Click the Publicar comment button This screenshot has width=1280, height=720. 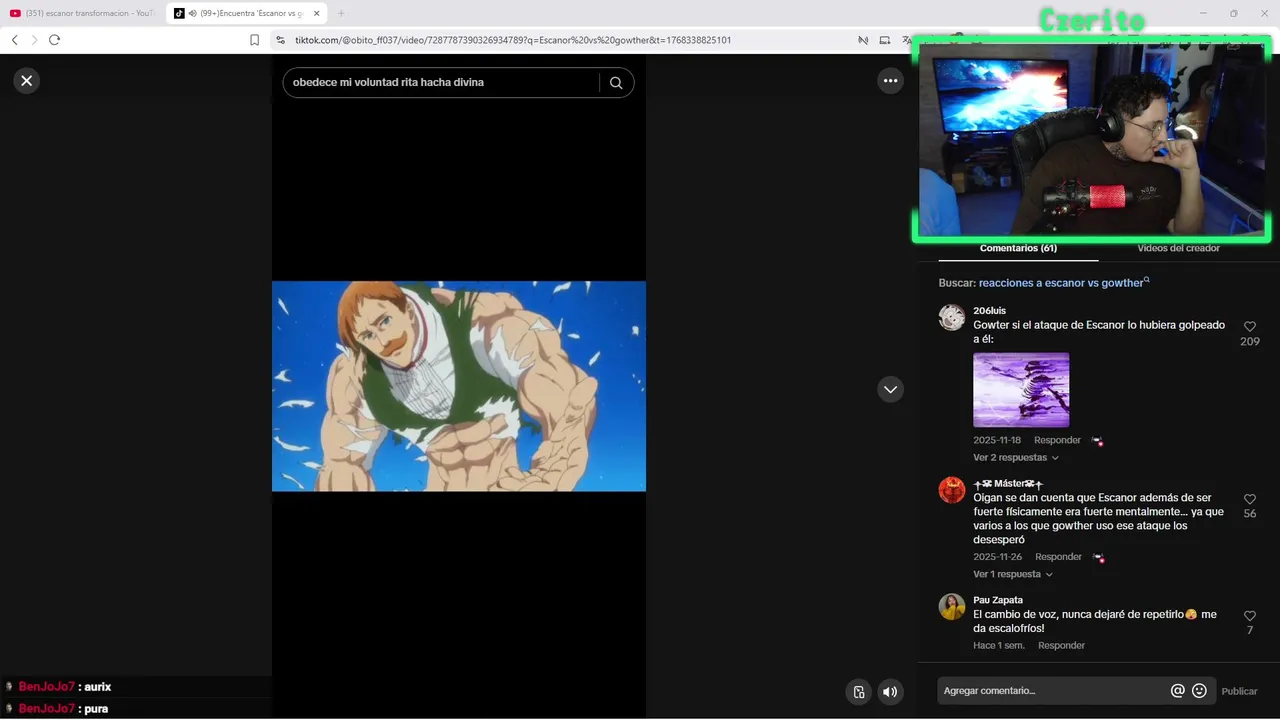click(1239, 691)
